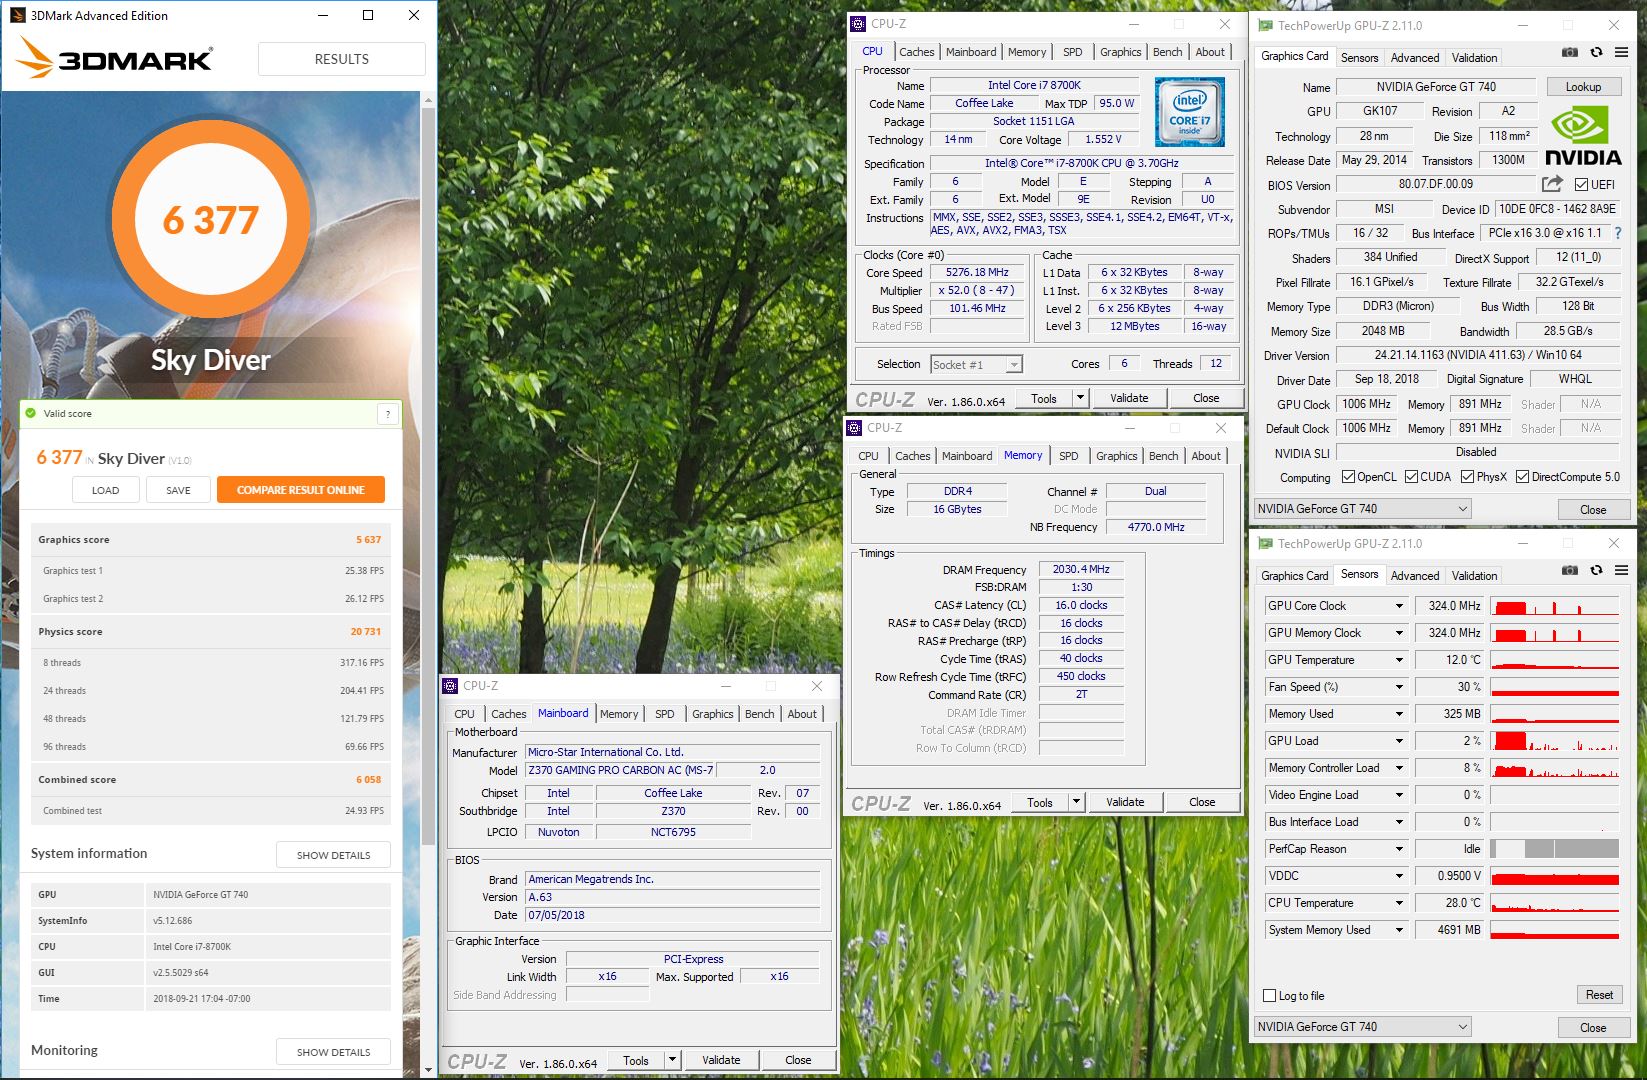Enable the Log to file checkbox

(1269, 996)
